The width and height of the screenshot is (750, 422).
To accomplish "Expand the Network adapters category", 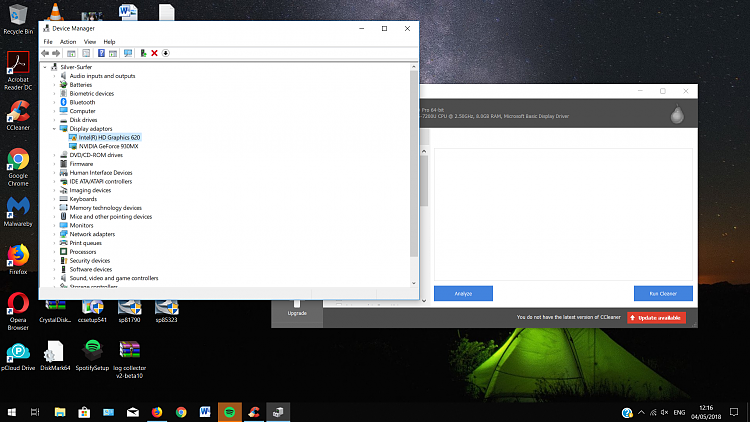I will click(54, 234).
